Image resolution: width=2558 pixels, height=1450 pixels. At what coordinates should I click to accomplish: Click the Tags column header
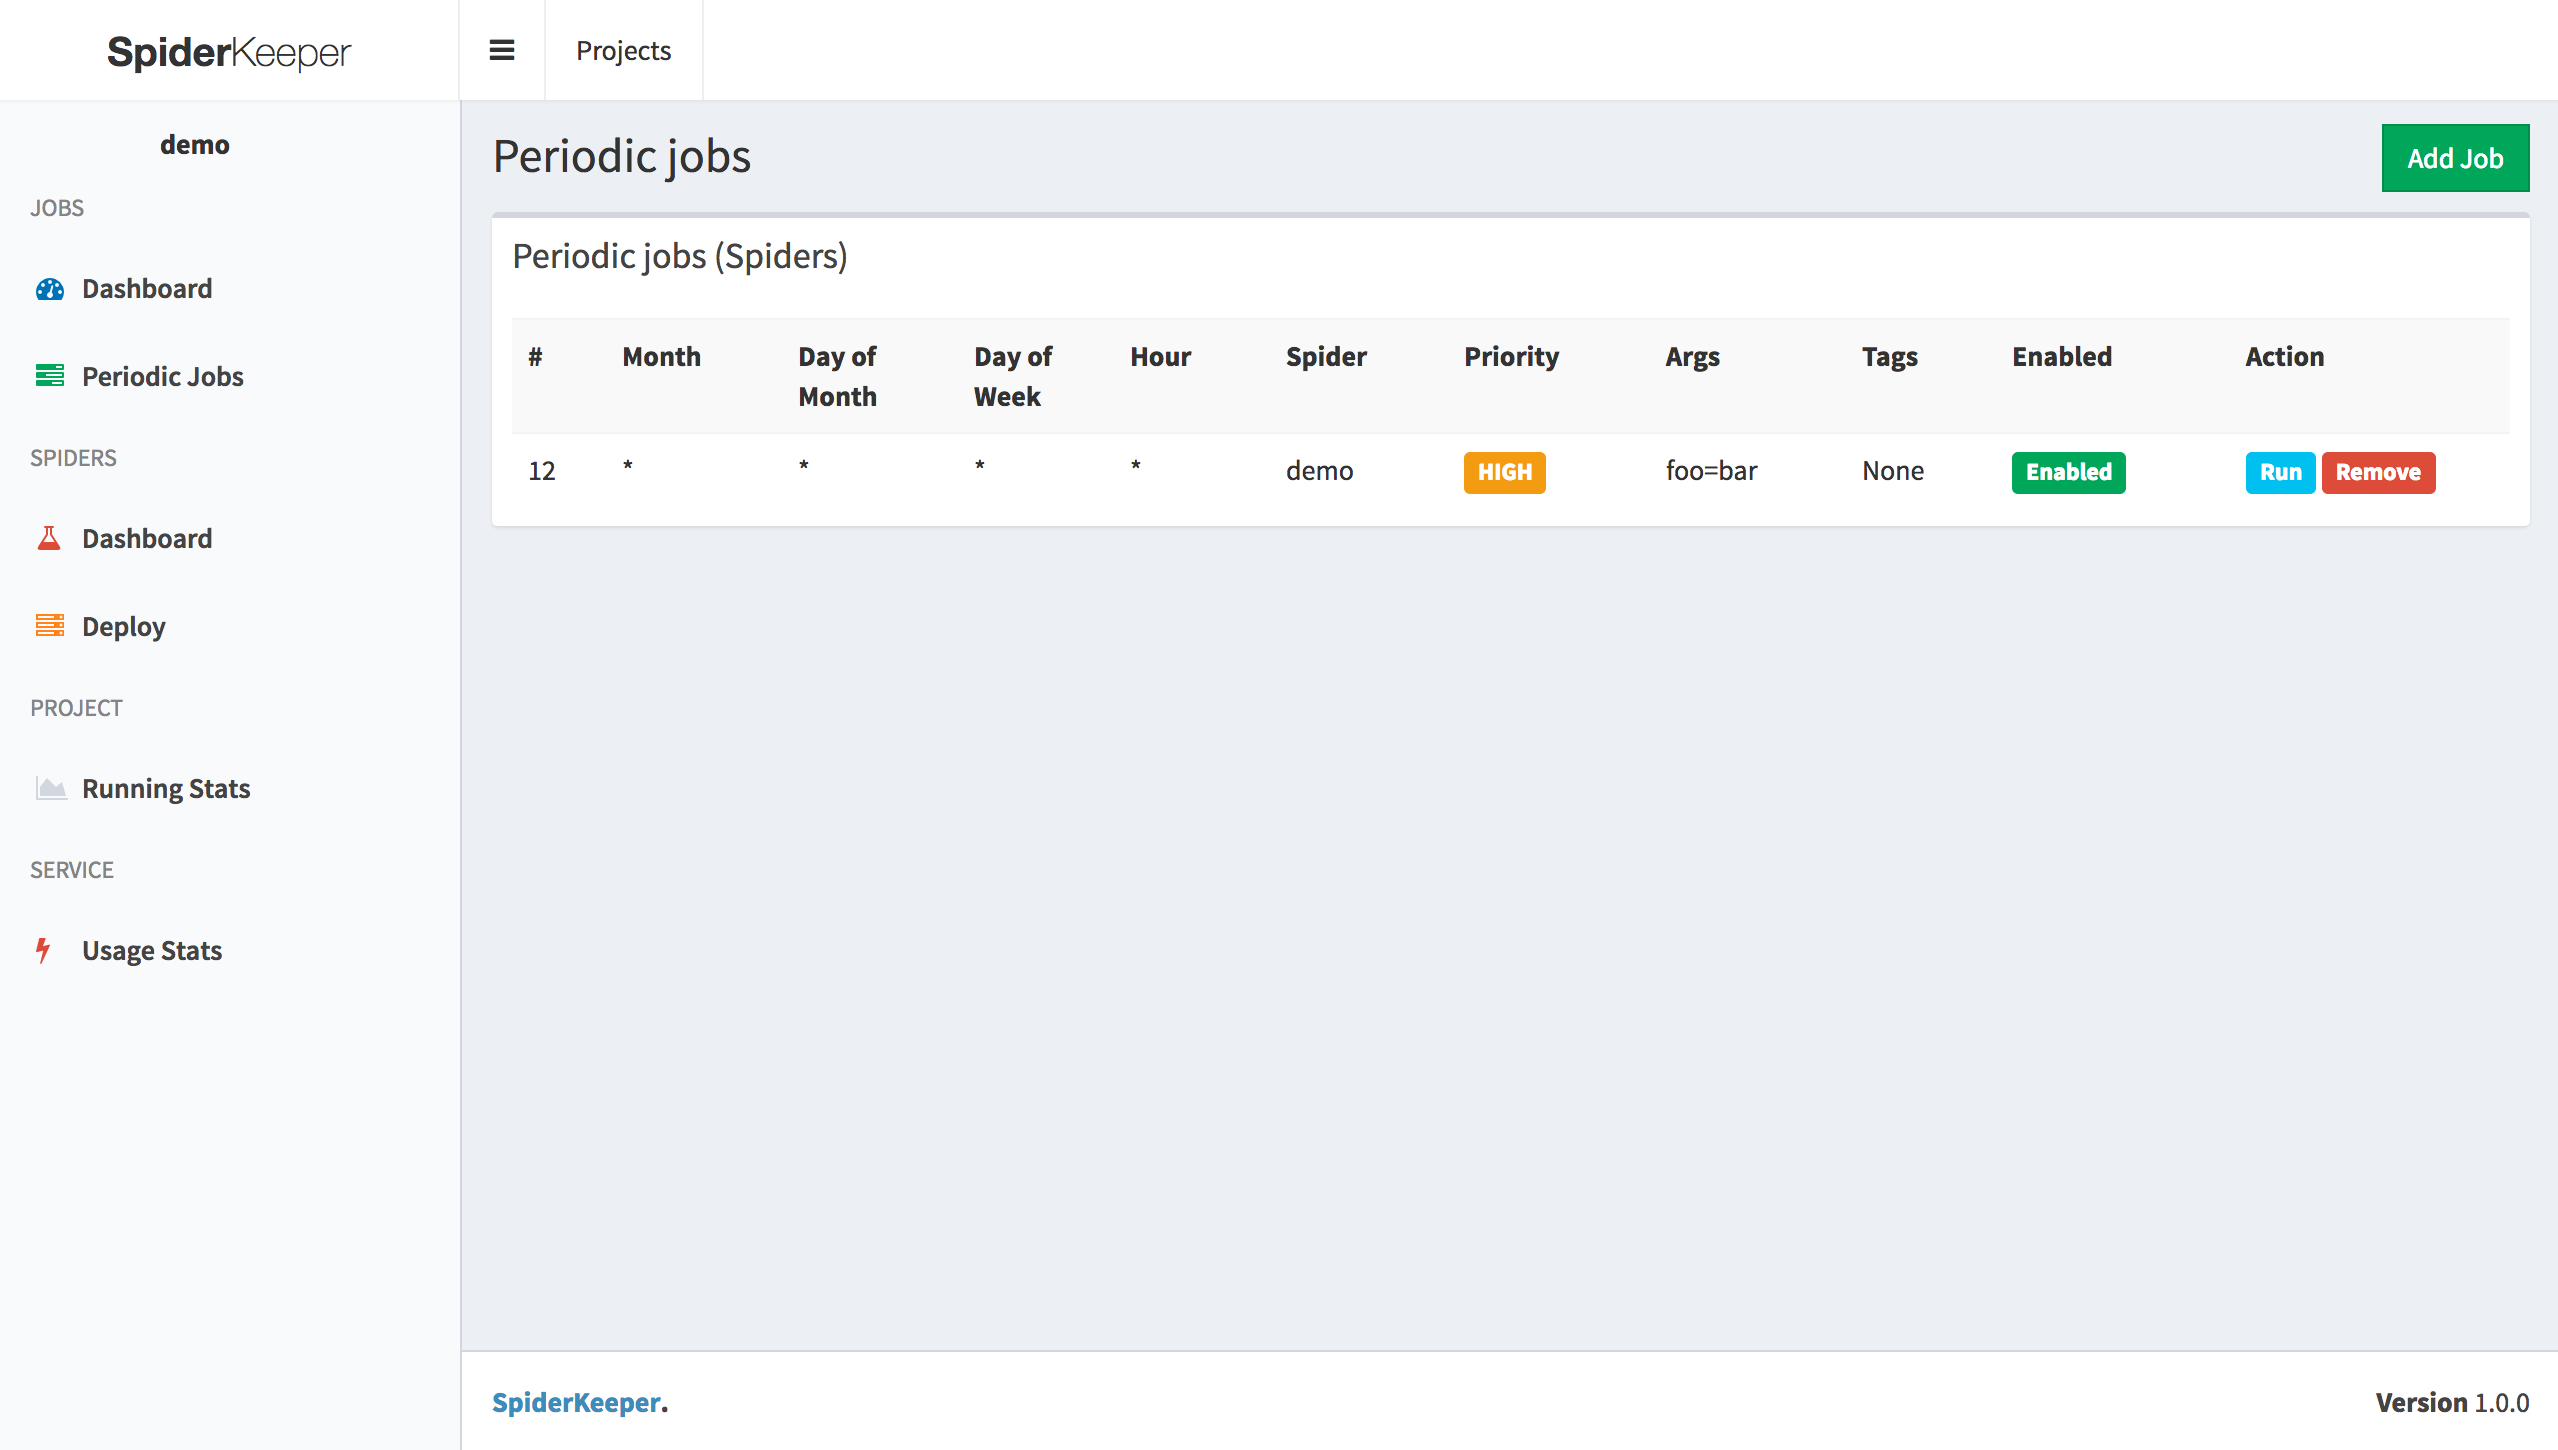pyautogui.click(x=1890, y=356)
